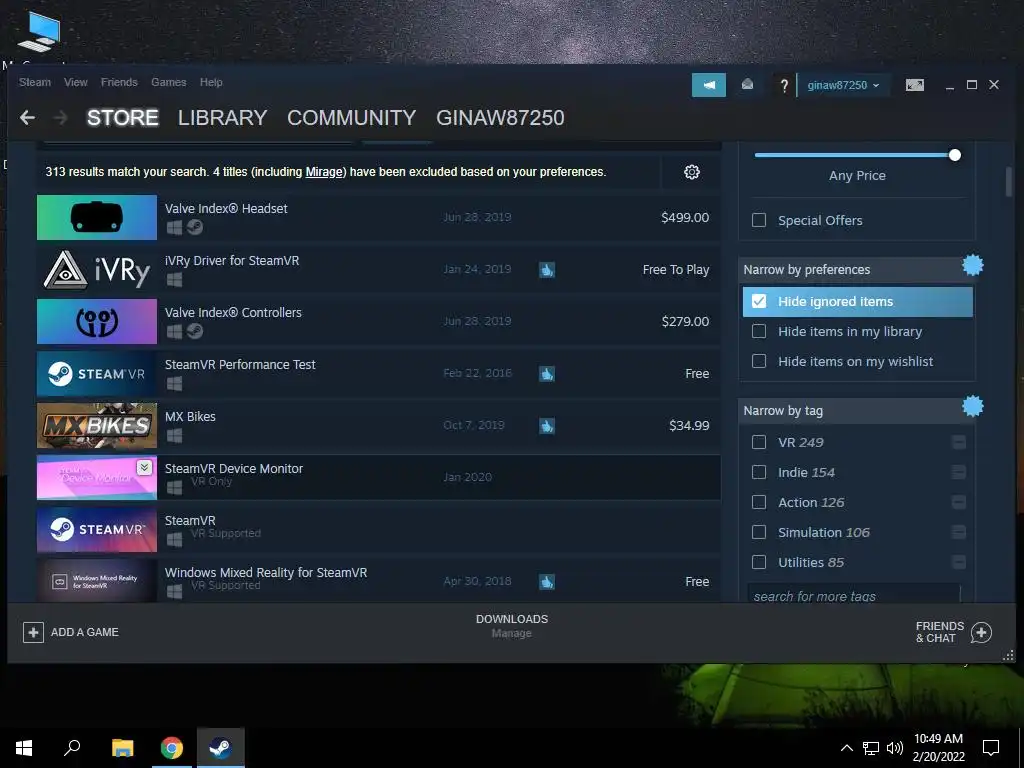Click in the search for more tags field

coord(854,594)
